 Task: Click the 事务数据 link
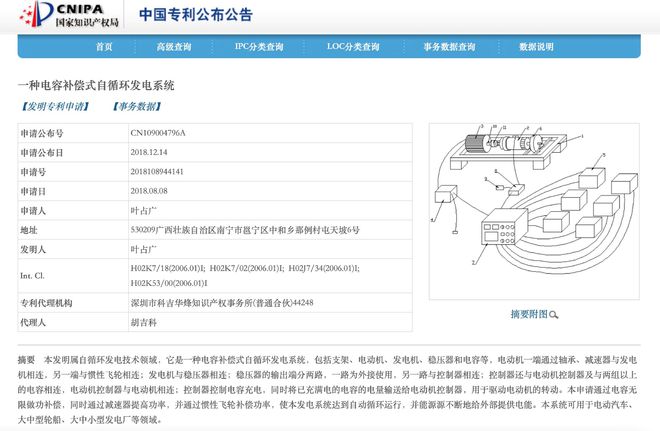pos(137,106)
